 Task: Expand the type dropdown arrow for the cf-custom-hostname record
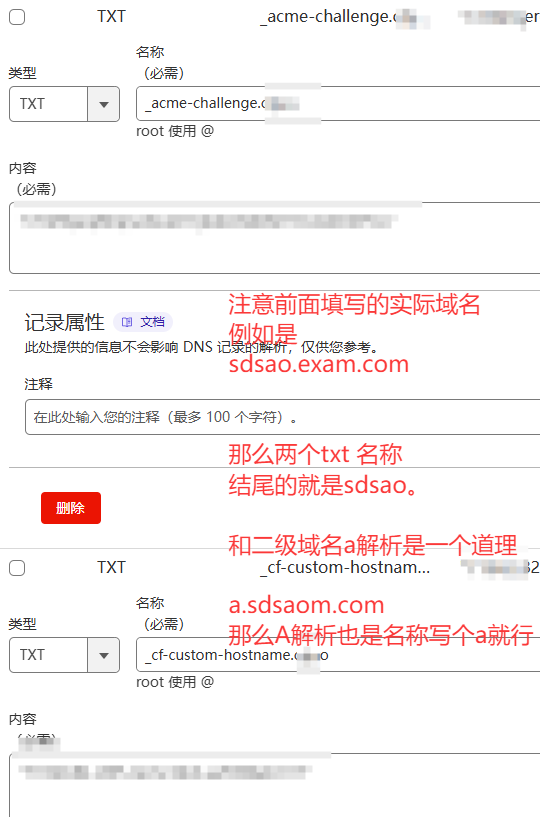(104, 655)
